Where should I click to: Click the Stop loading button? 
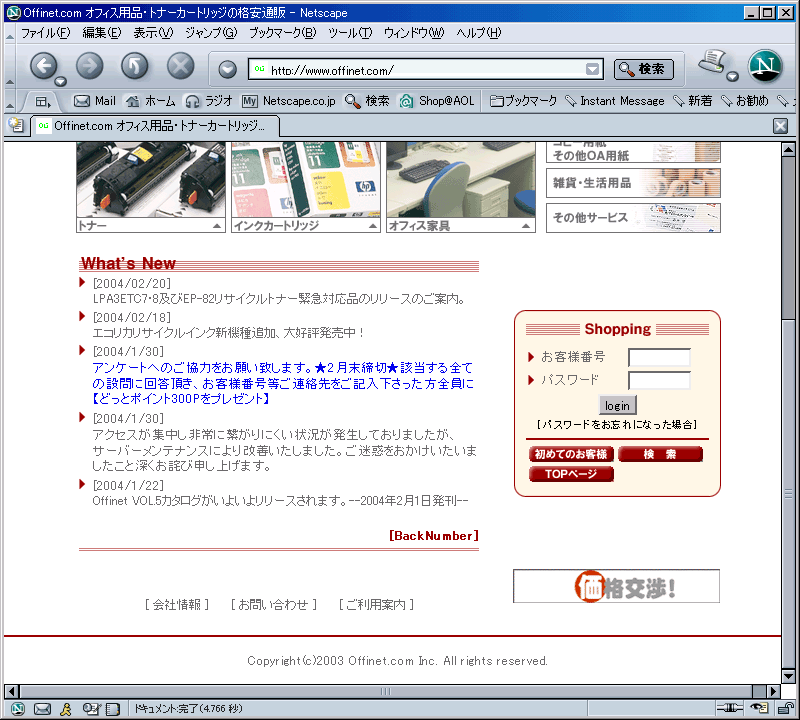pyautogui.click(x=181, y=66)
